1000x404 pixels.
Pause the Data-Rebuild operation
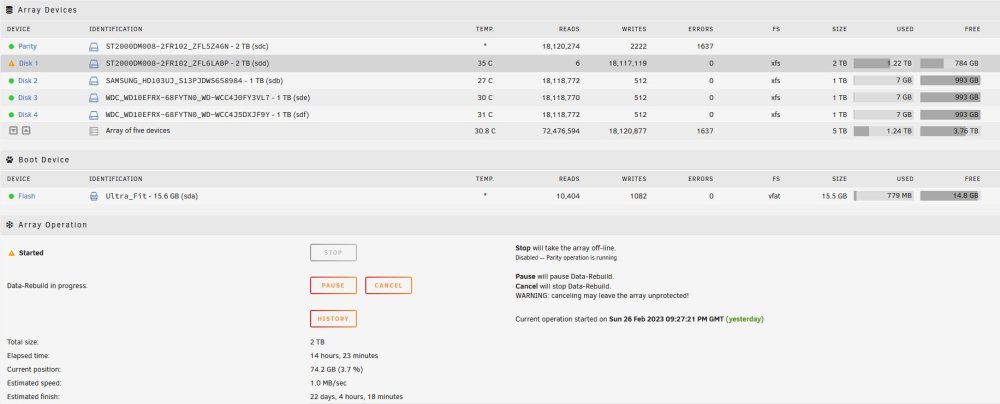pos(333,285)
